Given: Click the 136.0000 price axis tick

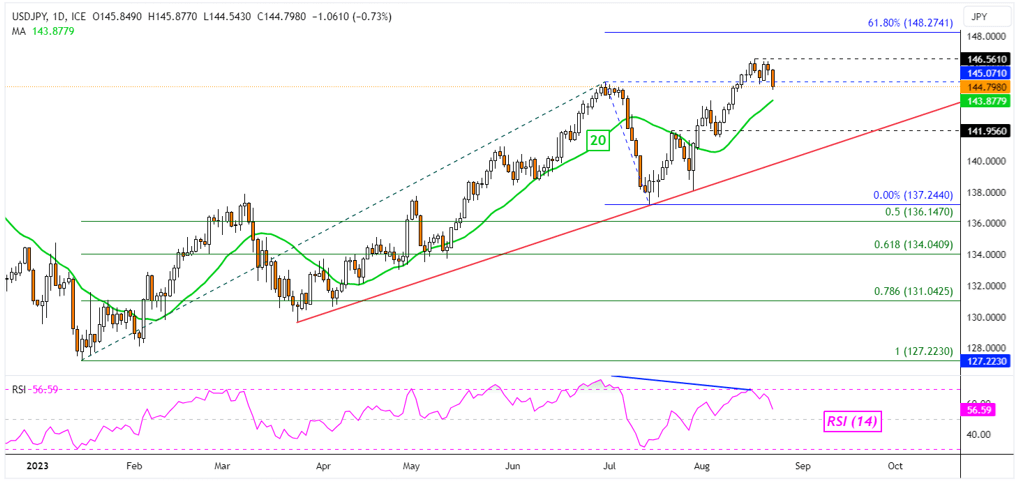Looking at the screenshot, I should 986,224.
